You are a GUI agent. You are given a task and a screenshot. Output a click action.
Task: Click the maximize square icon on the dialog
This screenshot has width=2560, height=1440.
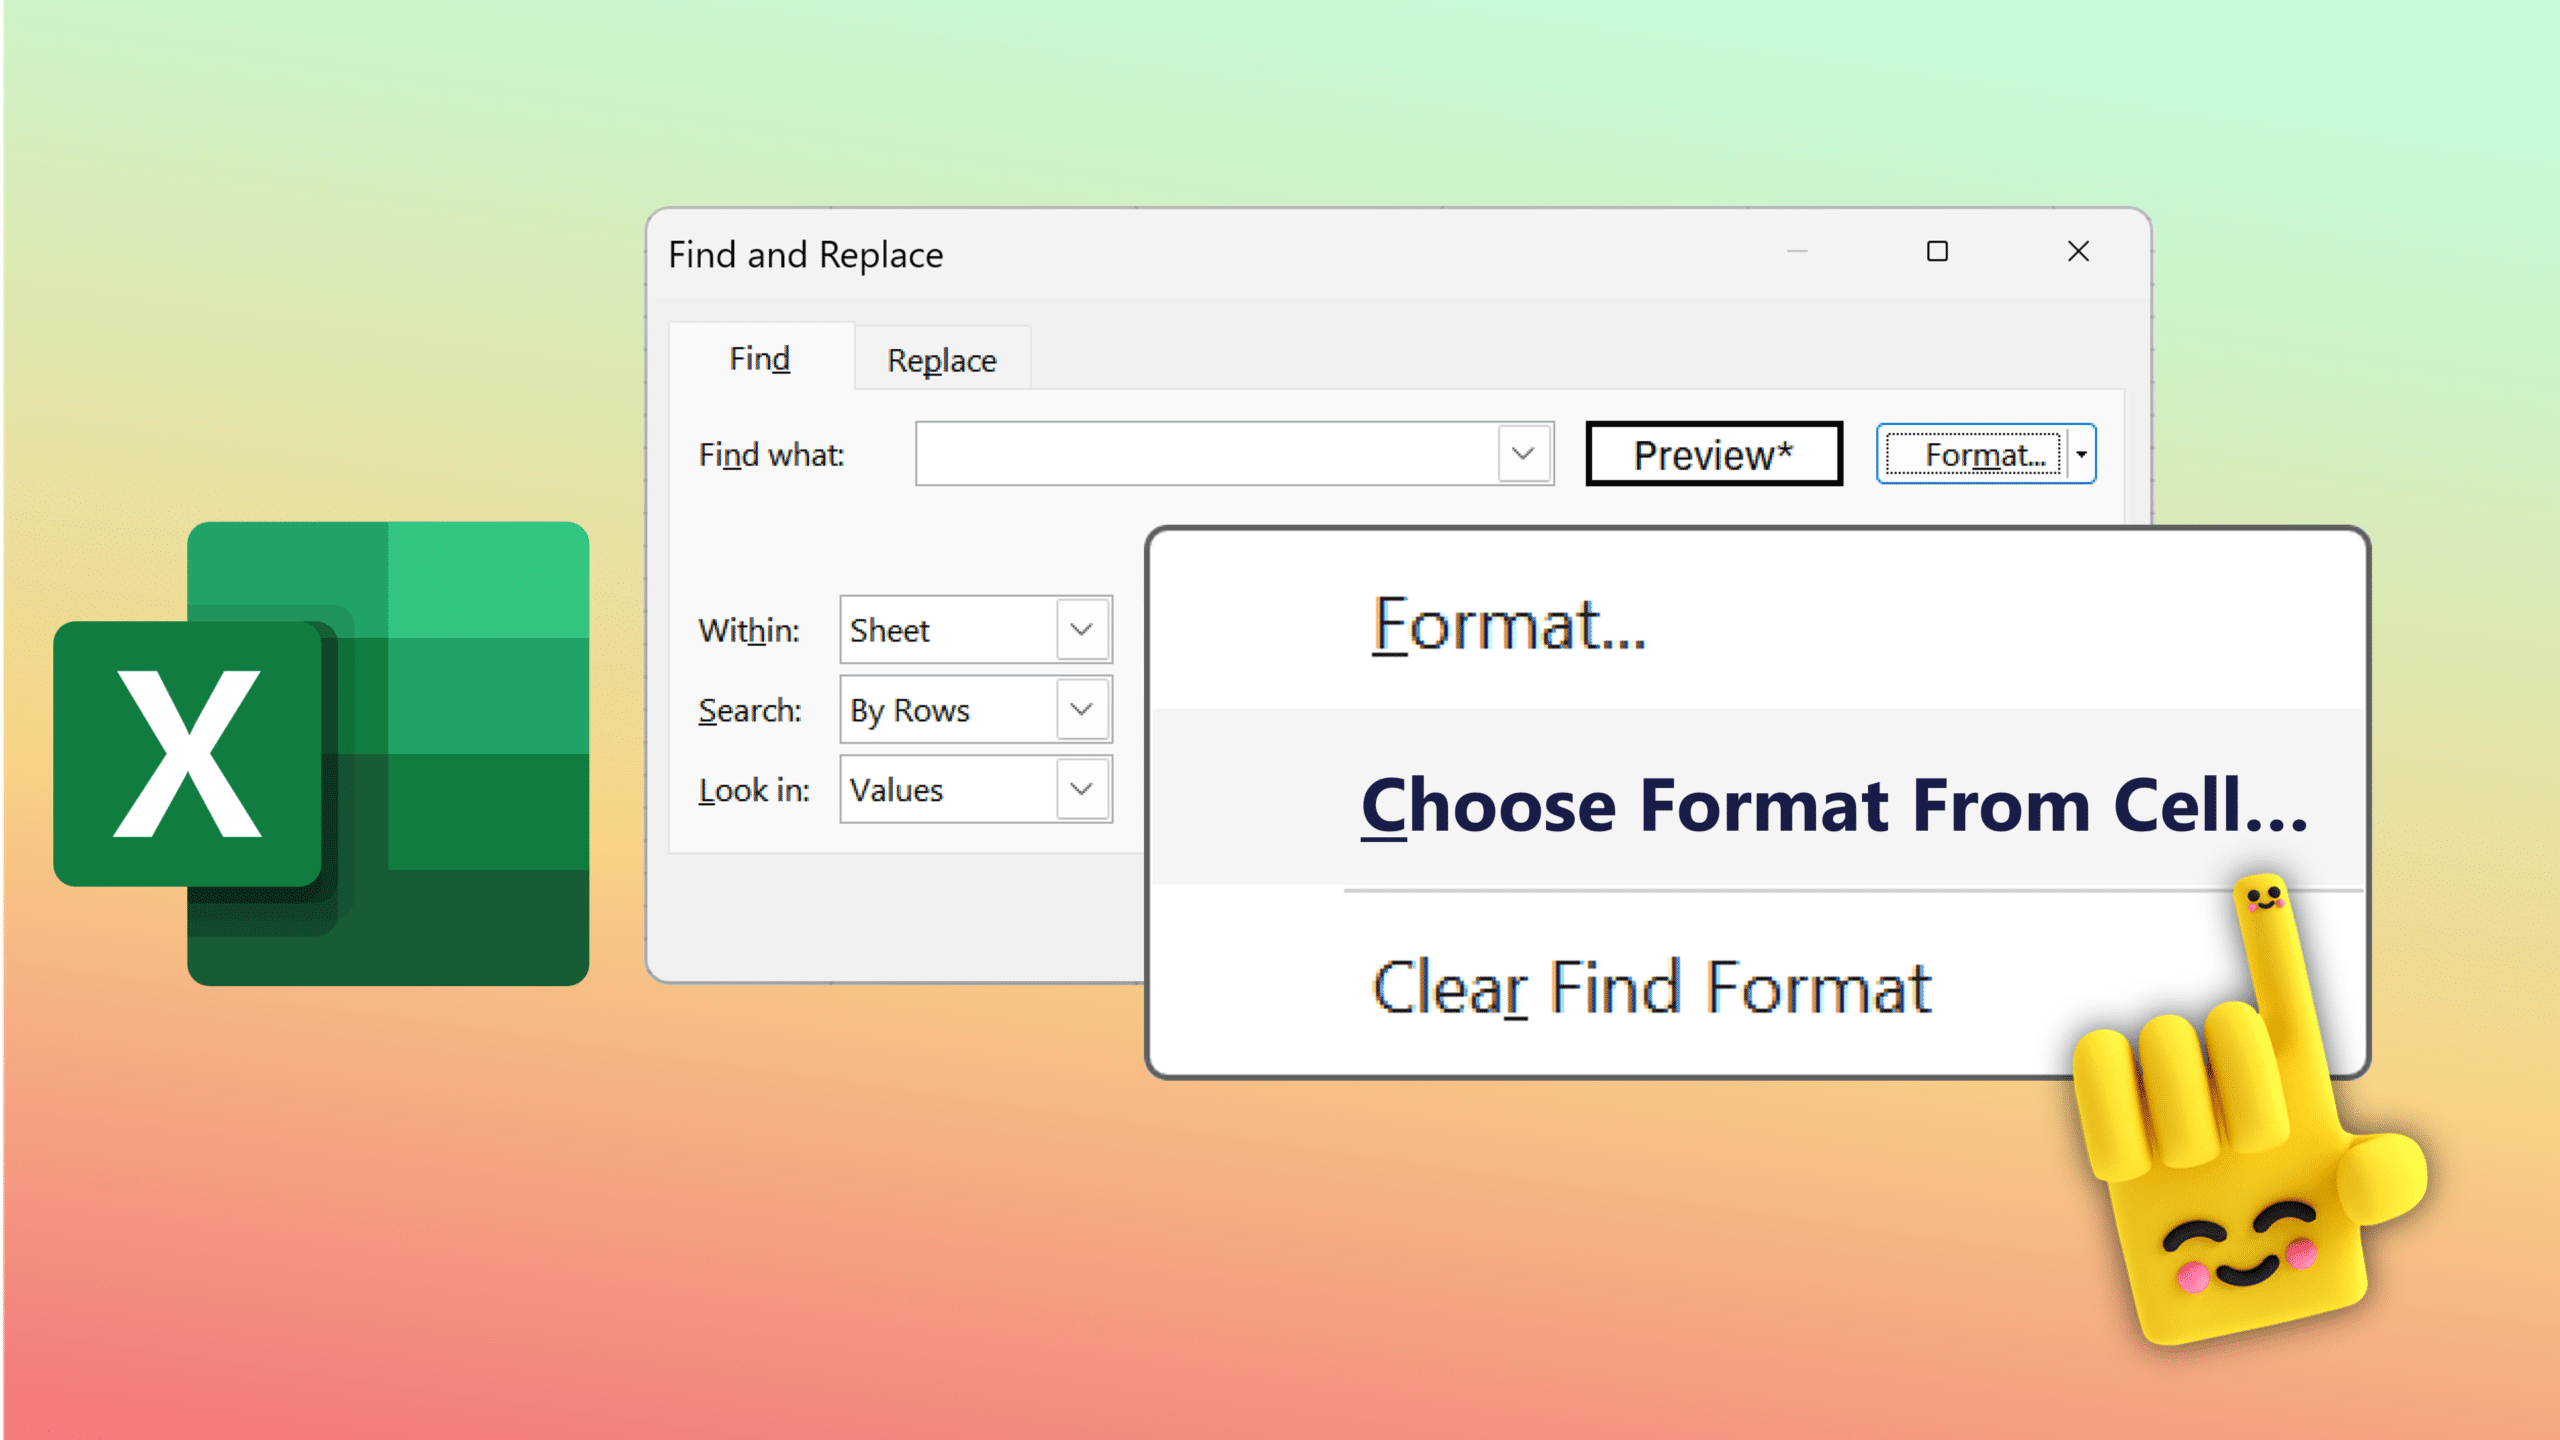pos(1938,252)
